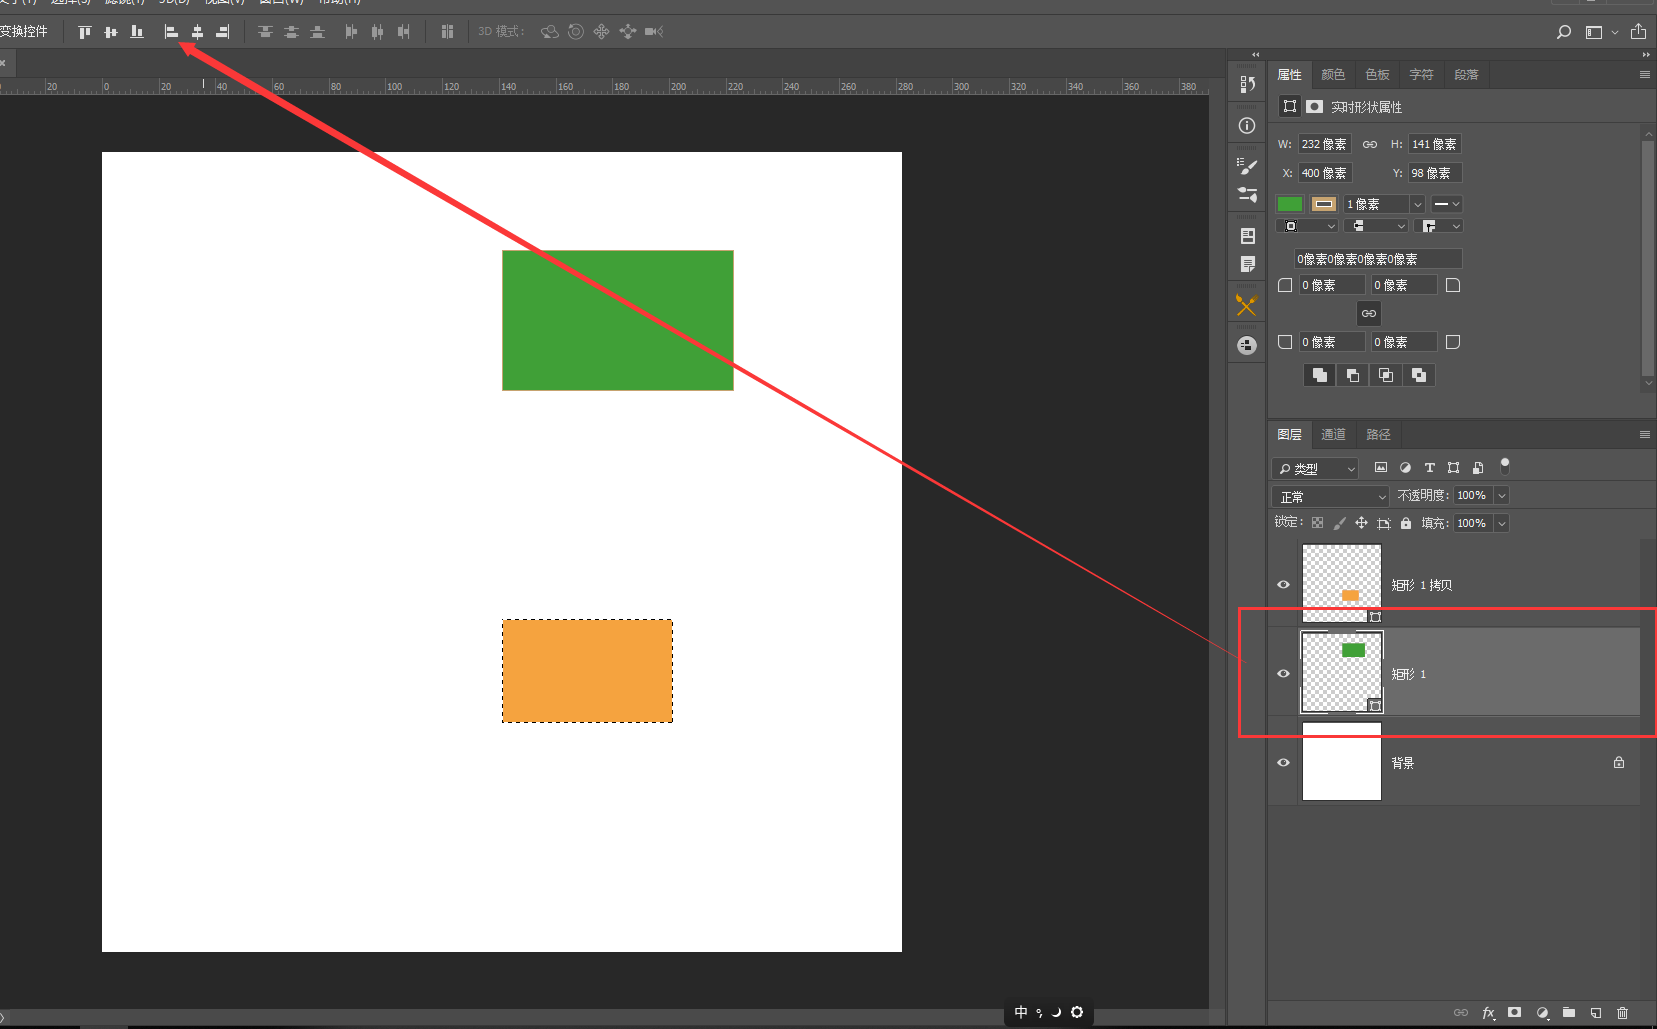The image size is (1657, 1029).
Task: Open the stroke width 1 像素 dropdown
Action: coord(1417,204)
